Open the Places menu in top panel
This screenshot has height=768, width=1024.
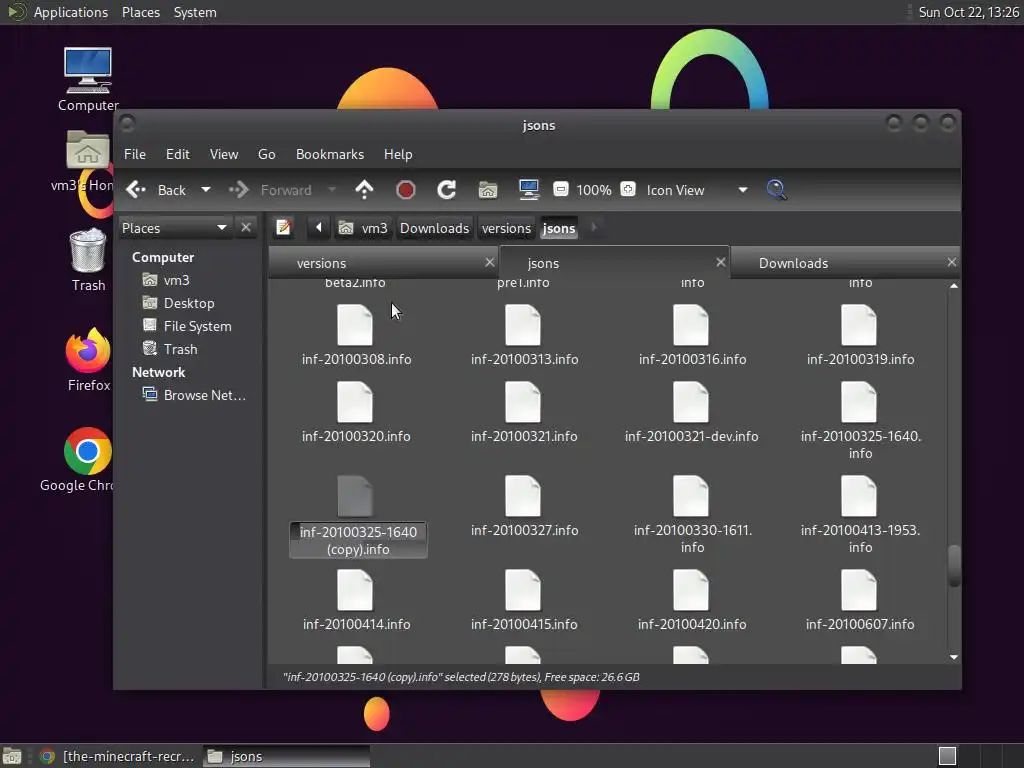141,12
